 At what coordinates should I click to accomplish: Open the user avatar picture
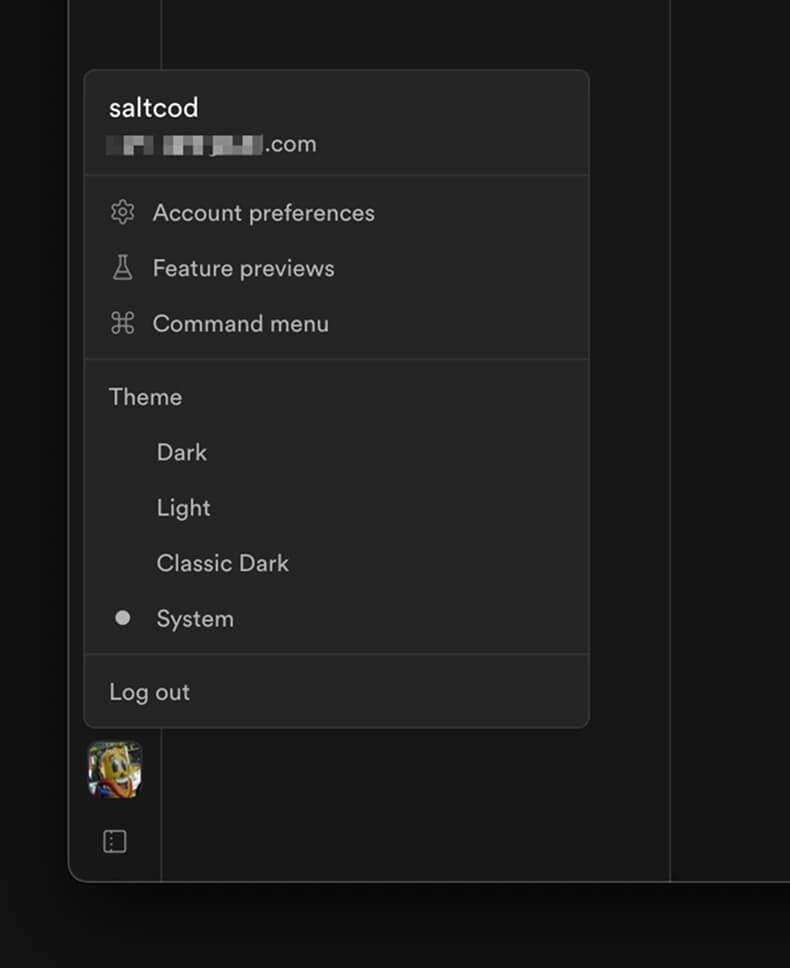115,770
